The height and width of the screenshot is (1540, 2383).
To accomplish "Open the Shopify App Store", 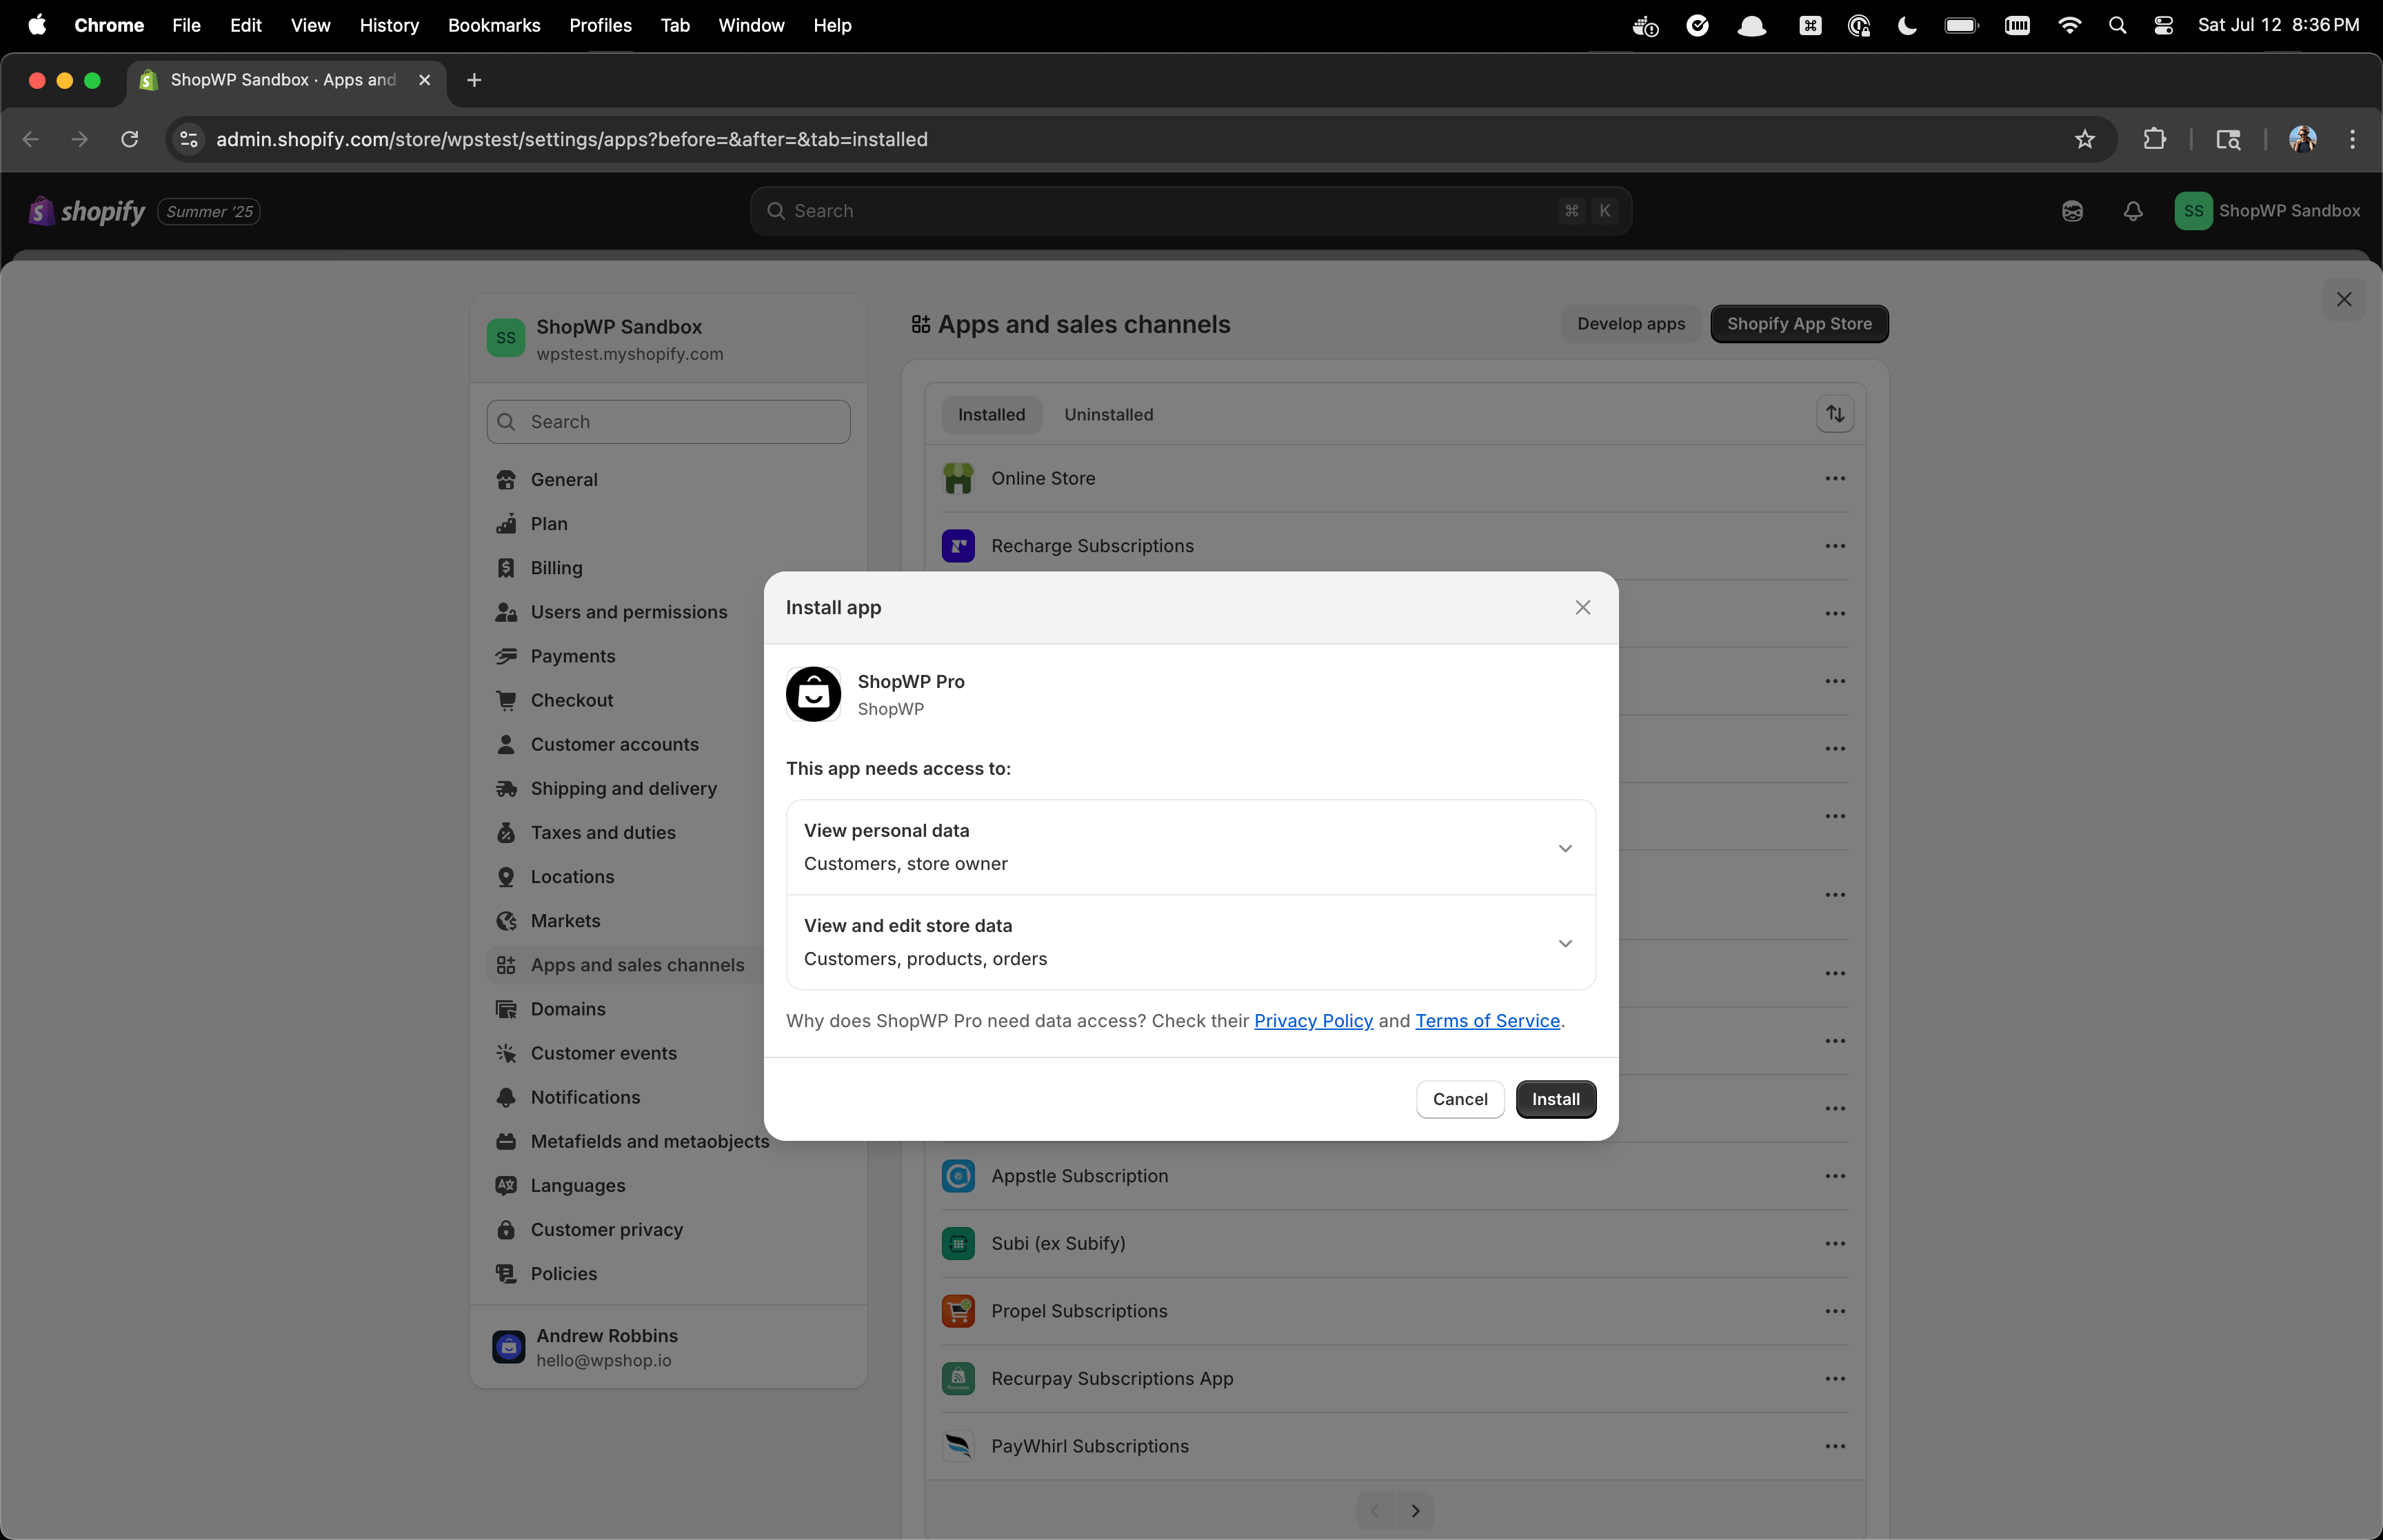I will 1798,324.
